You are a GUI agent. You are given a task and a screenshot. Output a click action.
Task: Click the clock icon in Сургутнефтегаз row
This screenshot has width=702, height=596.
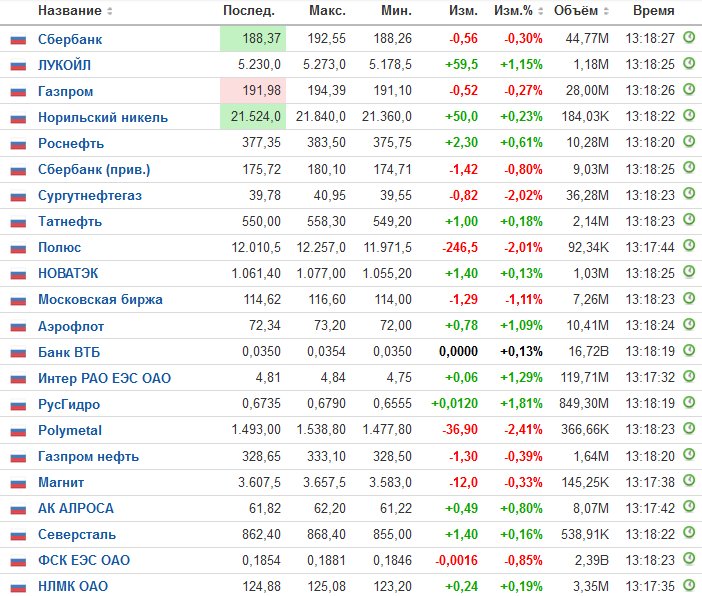[689, 193]
